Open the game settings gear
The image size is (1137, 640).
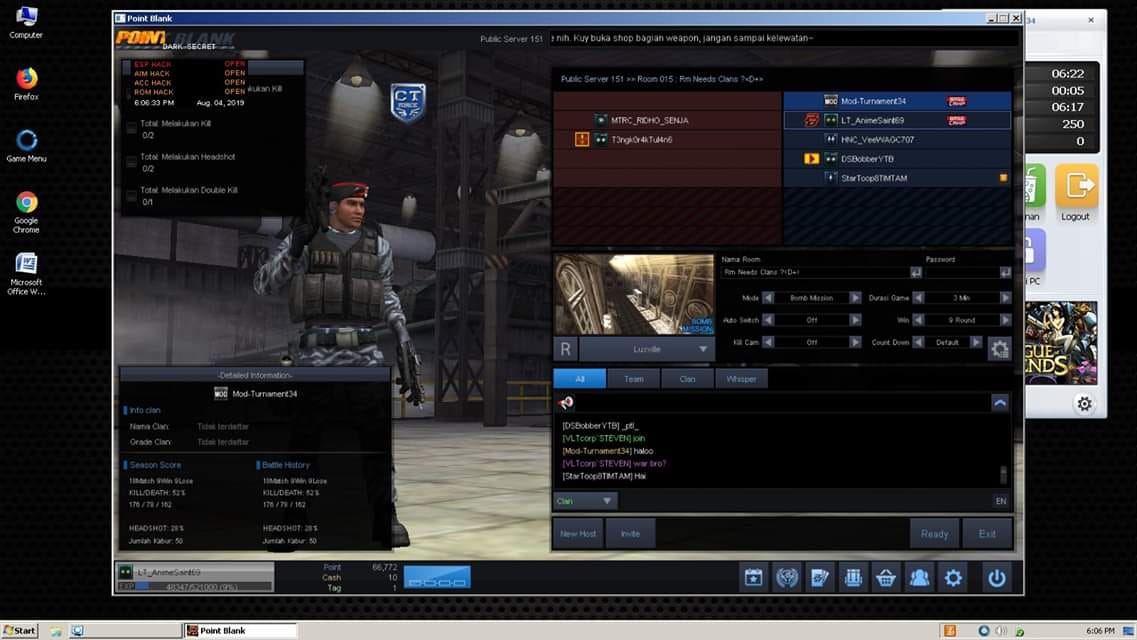click(x=953, y=578)
